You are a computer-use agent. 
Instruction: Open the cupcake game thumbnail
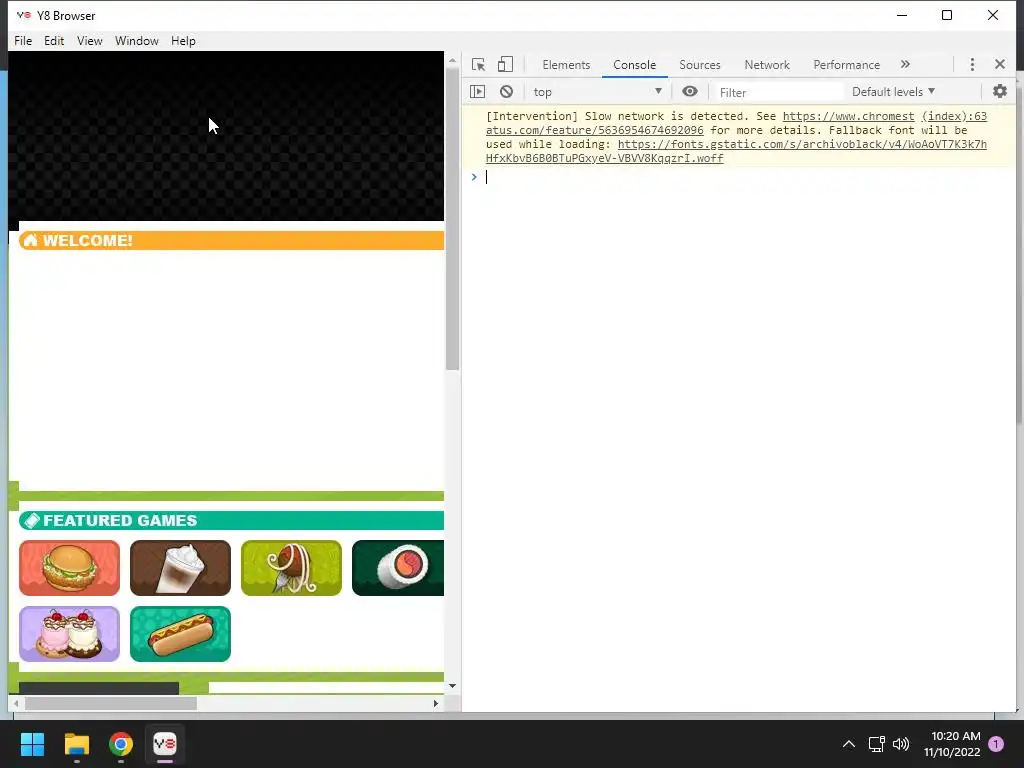[69, 633]
